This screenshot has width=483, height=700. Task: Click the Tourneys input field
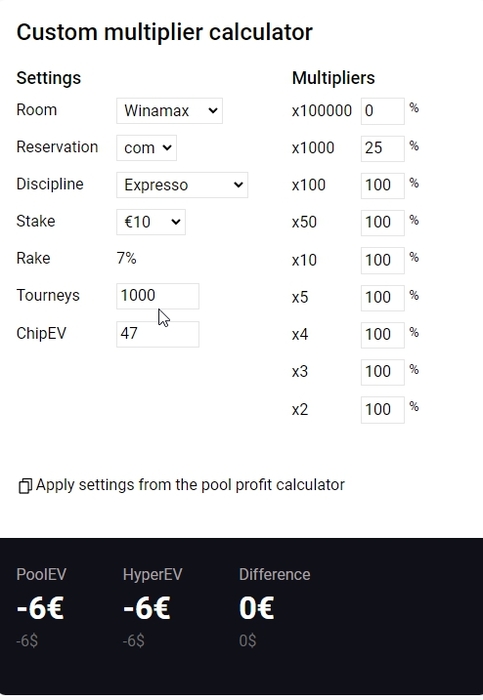tap(158, 296)
